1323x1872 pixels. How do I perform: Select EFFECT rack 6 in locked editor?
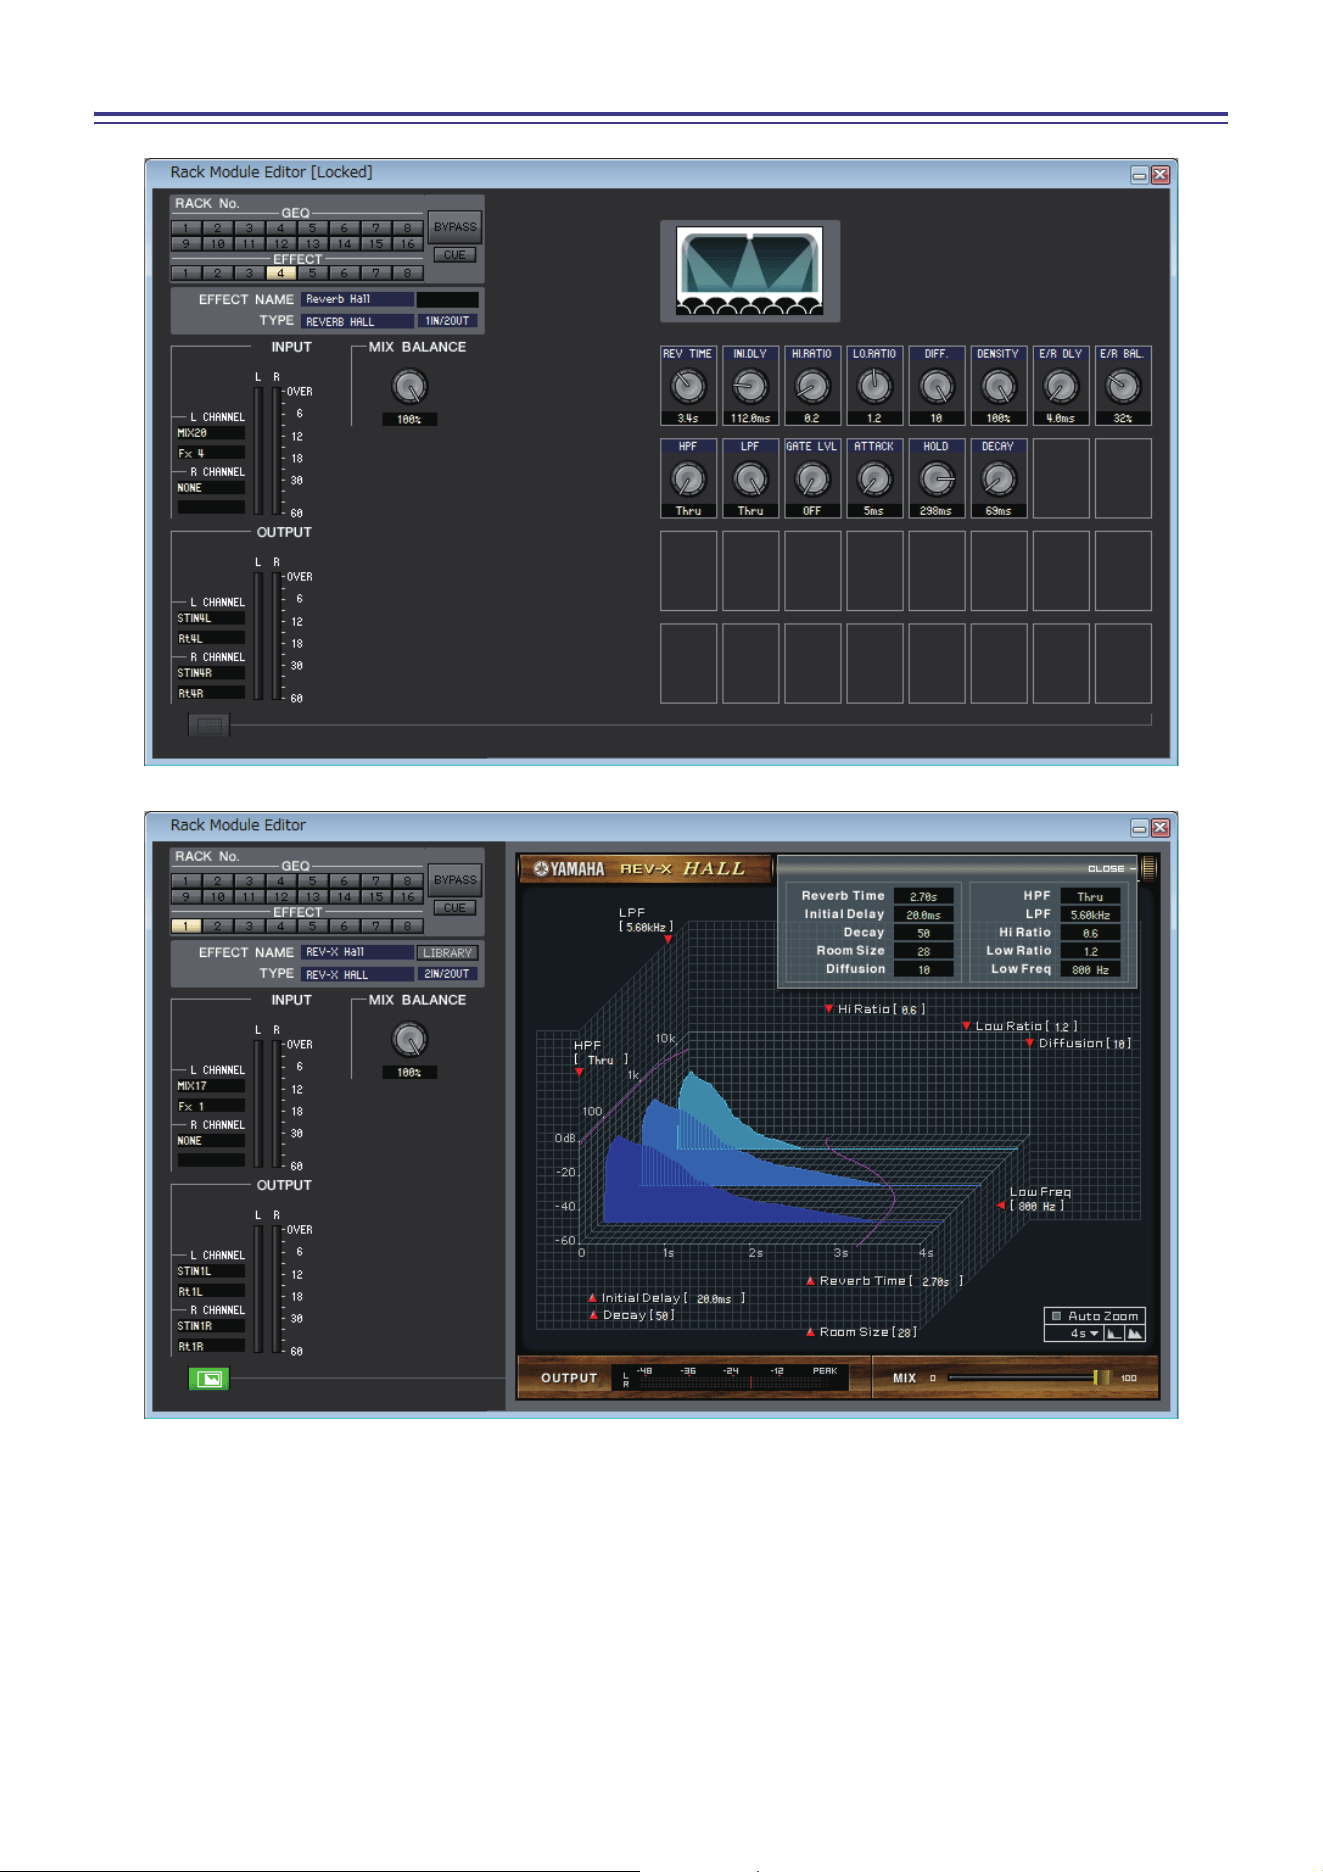tap(344, 273)
